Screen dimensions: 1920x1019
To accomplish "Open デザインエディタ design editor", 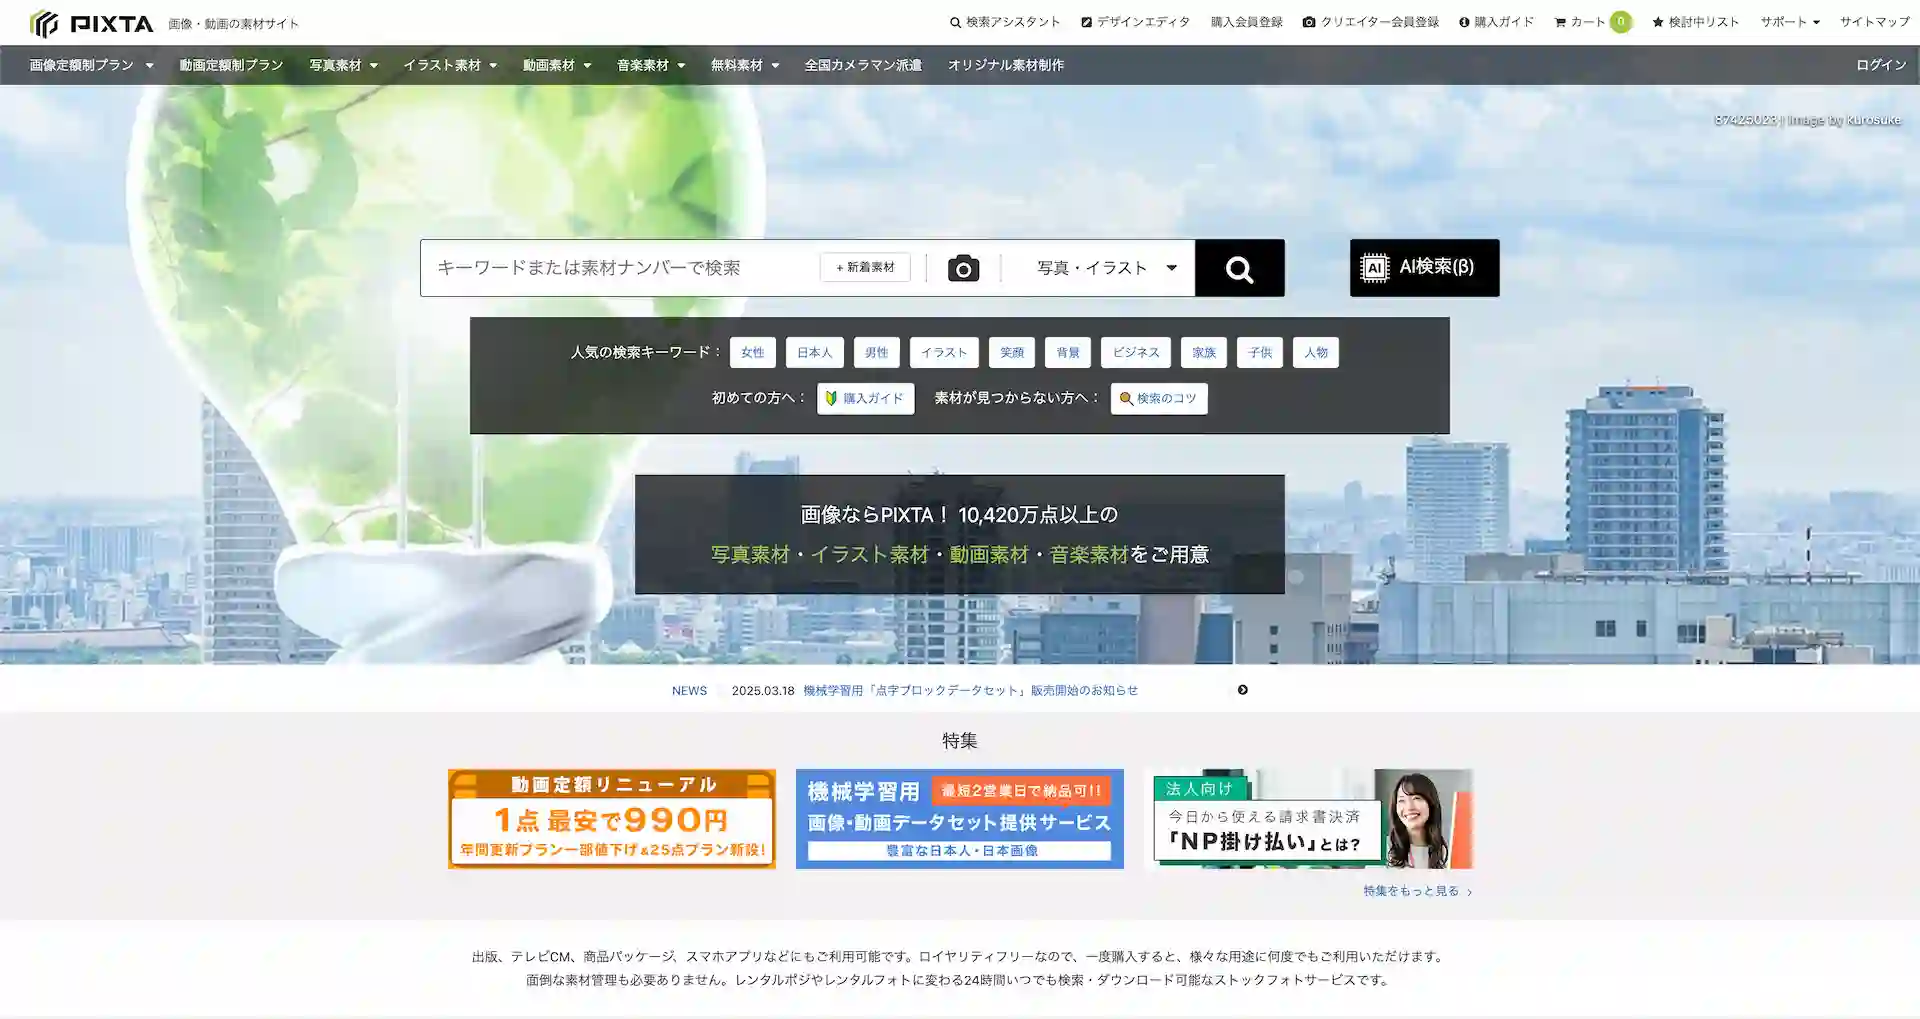I will click(x=1135, y=22).
